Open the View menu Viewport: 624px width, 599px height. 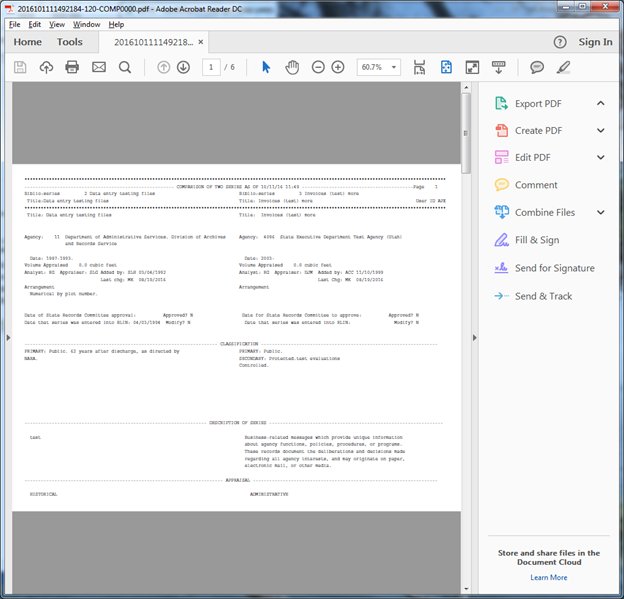(57, 24)
